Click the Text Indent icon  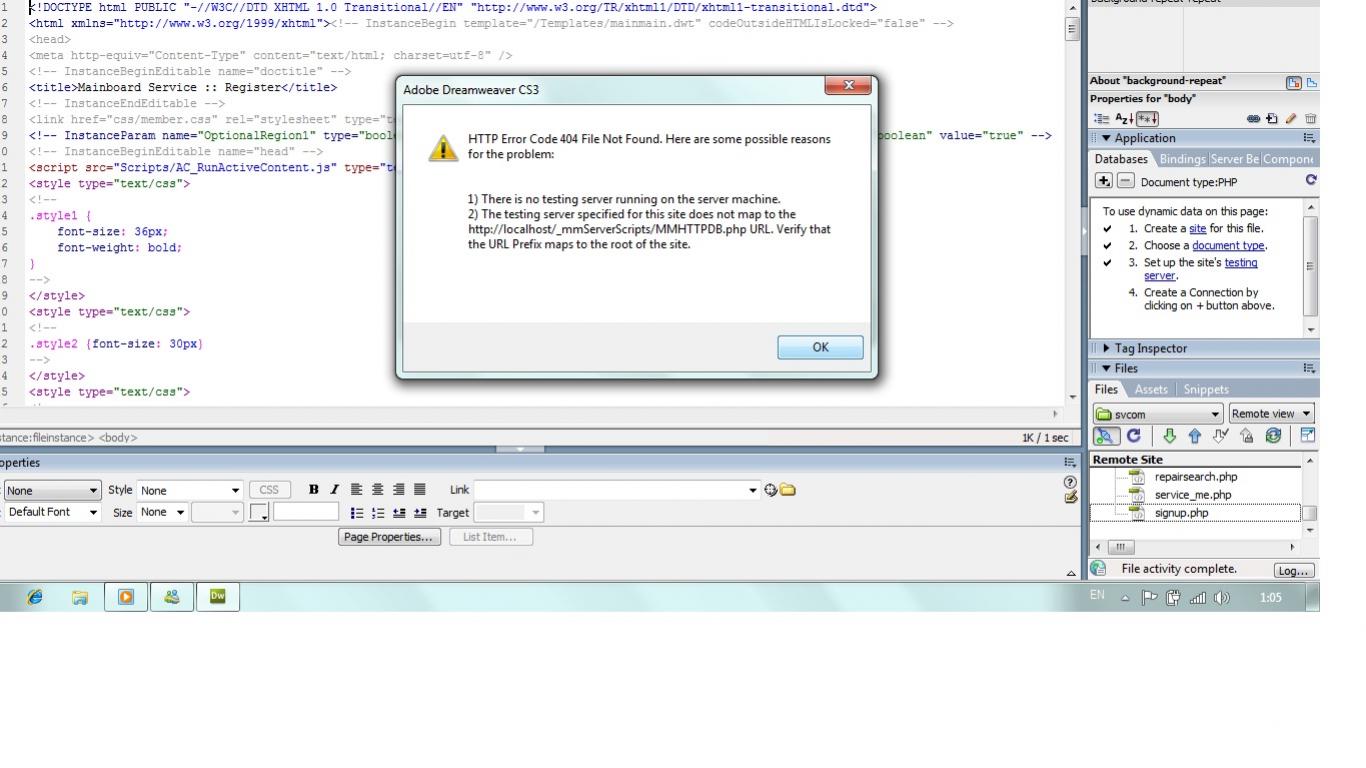click(x=419, y=512)
